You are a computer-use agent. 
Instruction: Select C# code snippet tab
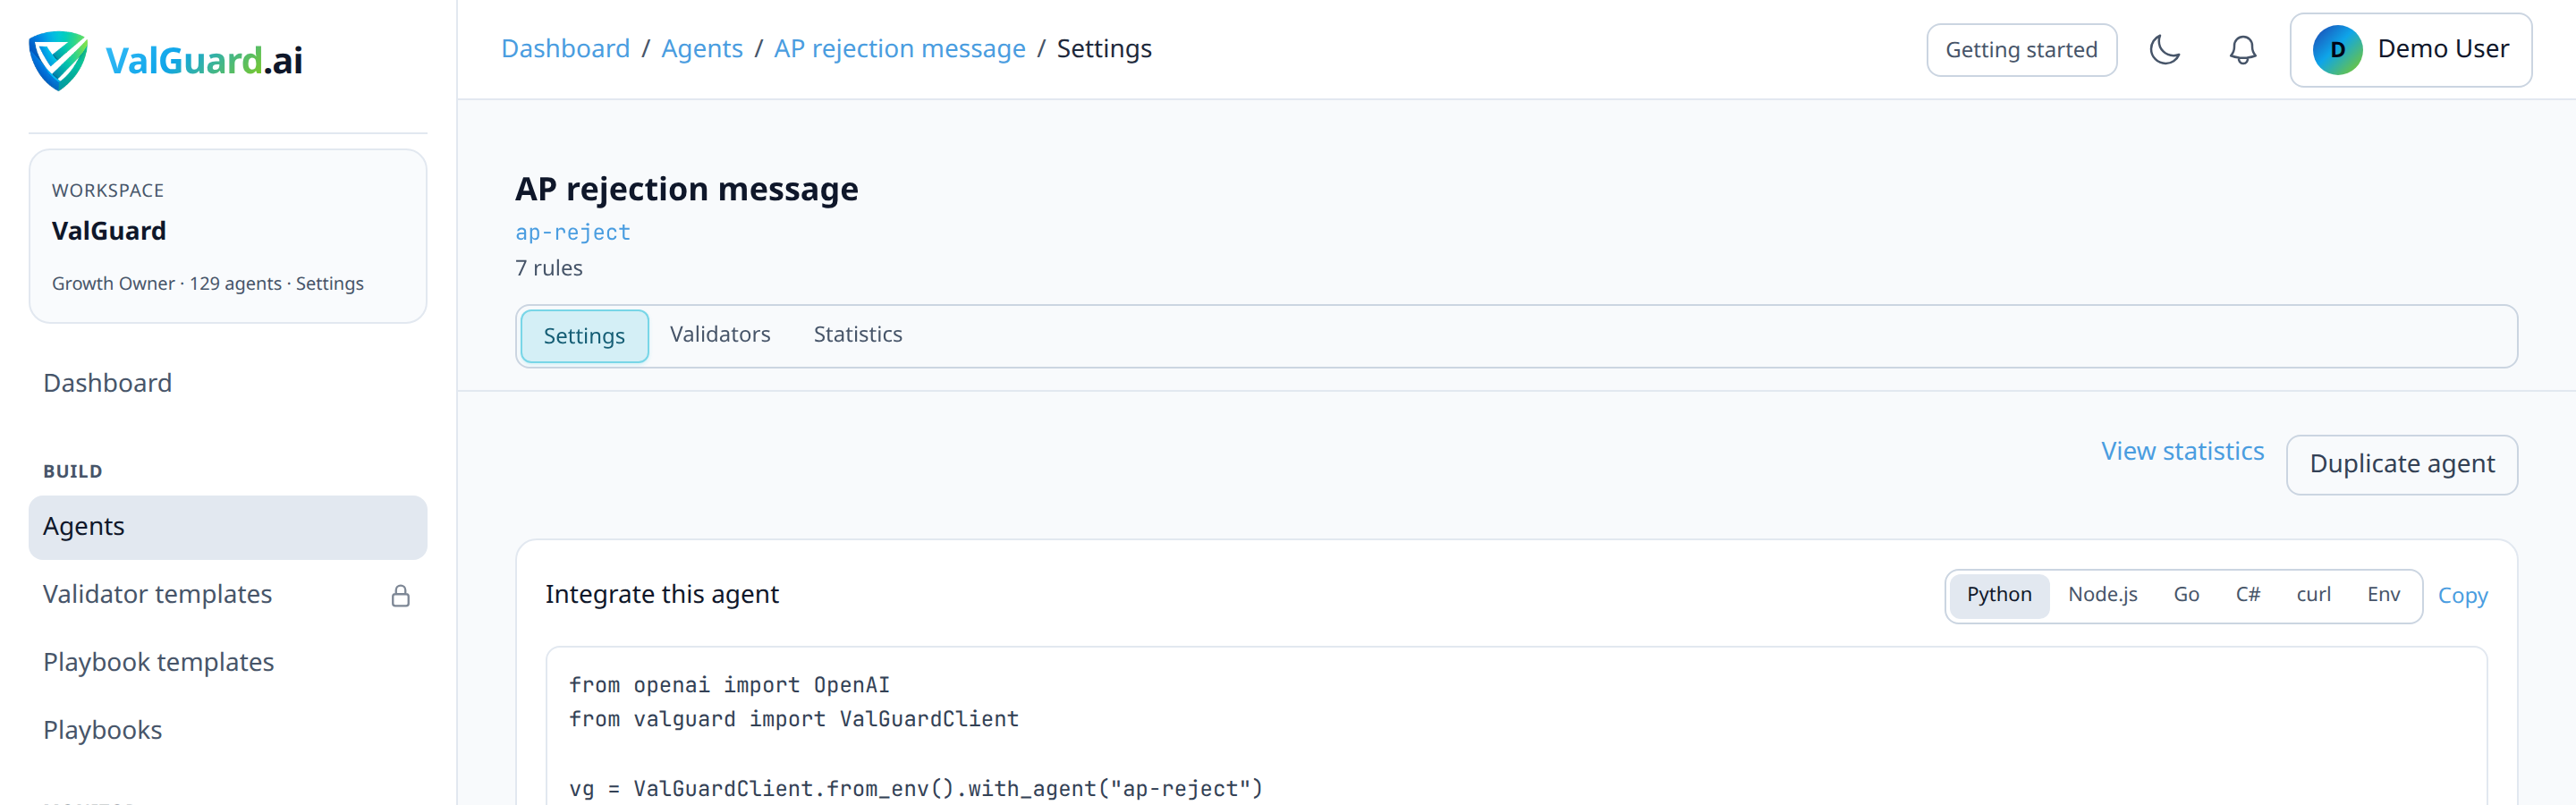pos(2247,595)
